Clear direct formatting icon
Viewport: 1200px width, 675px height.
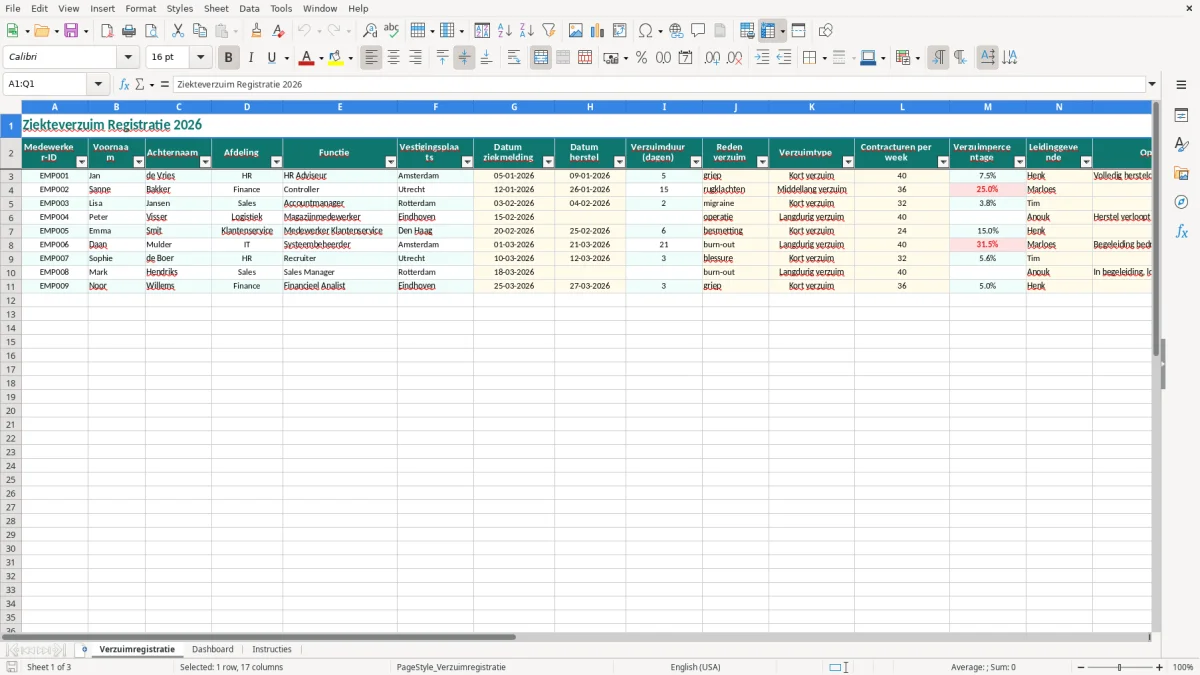coord(279,31)
